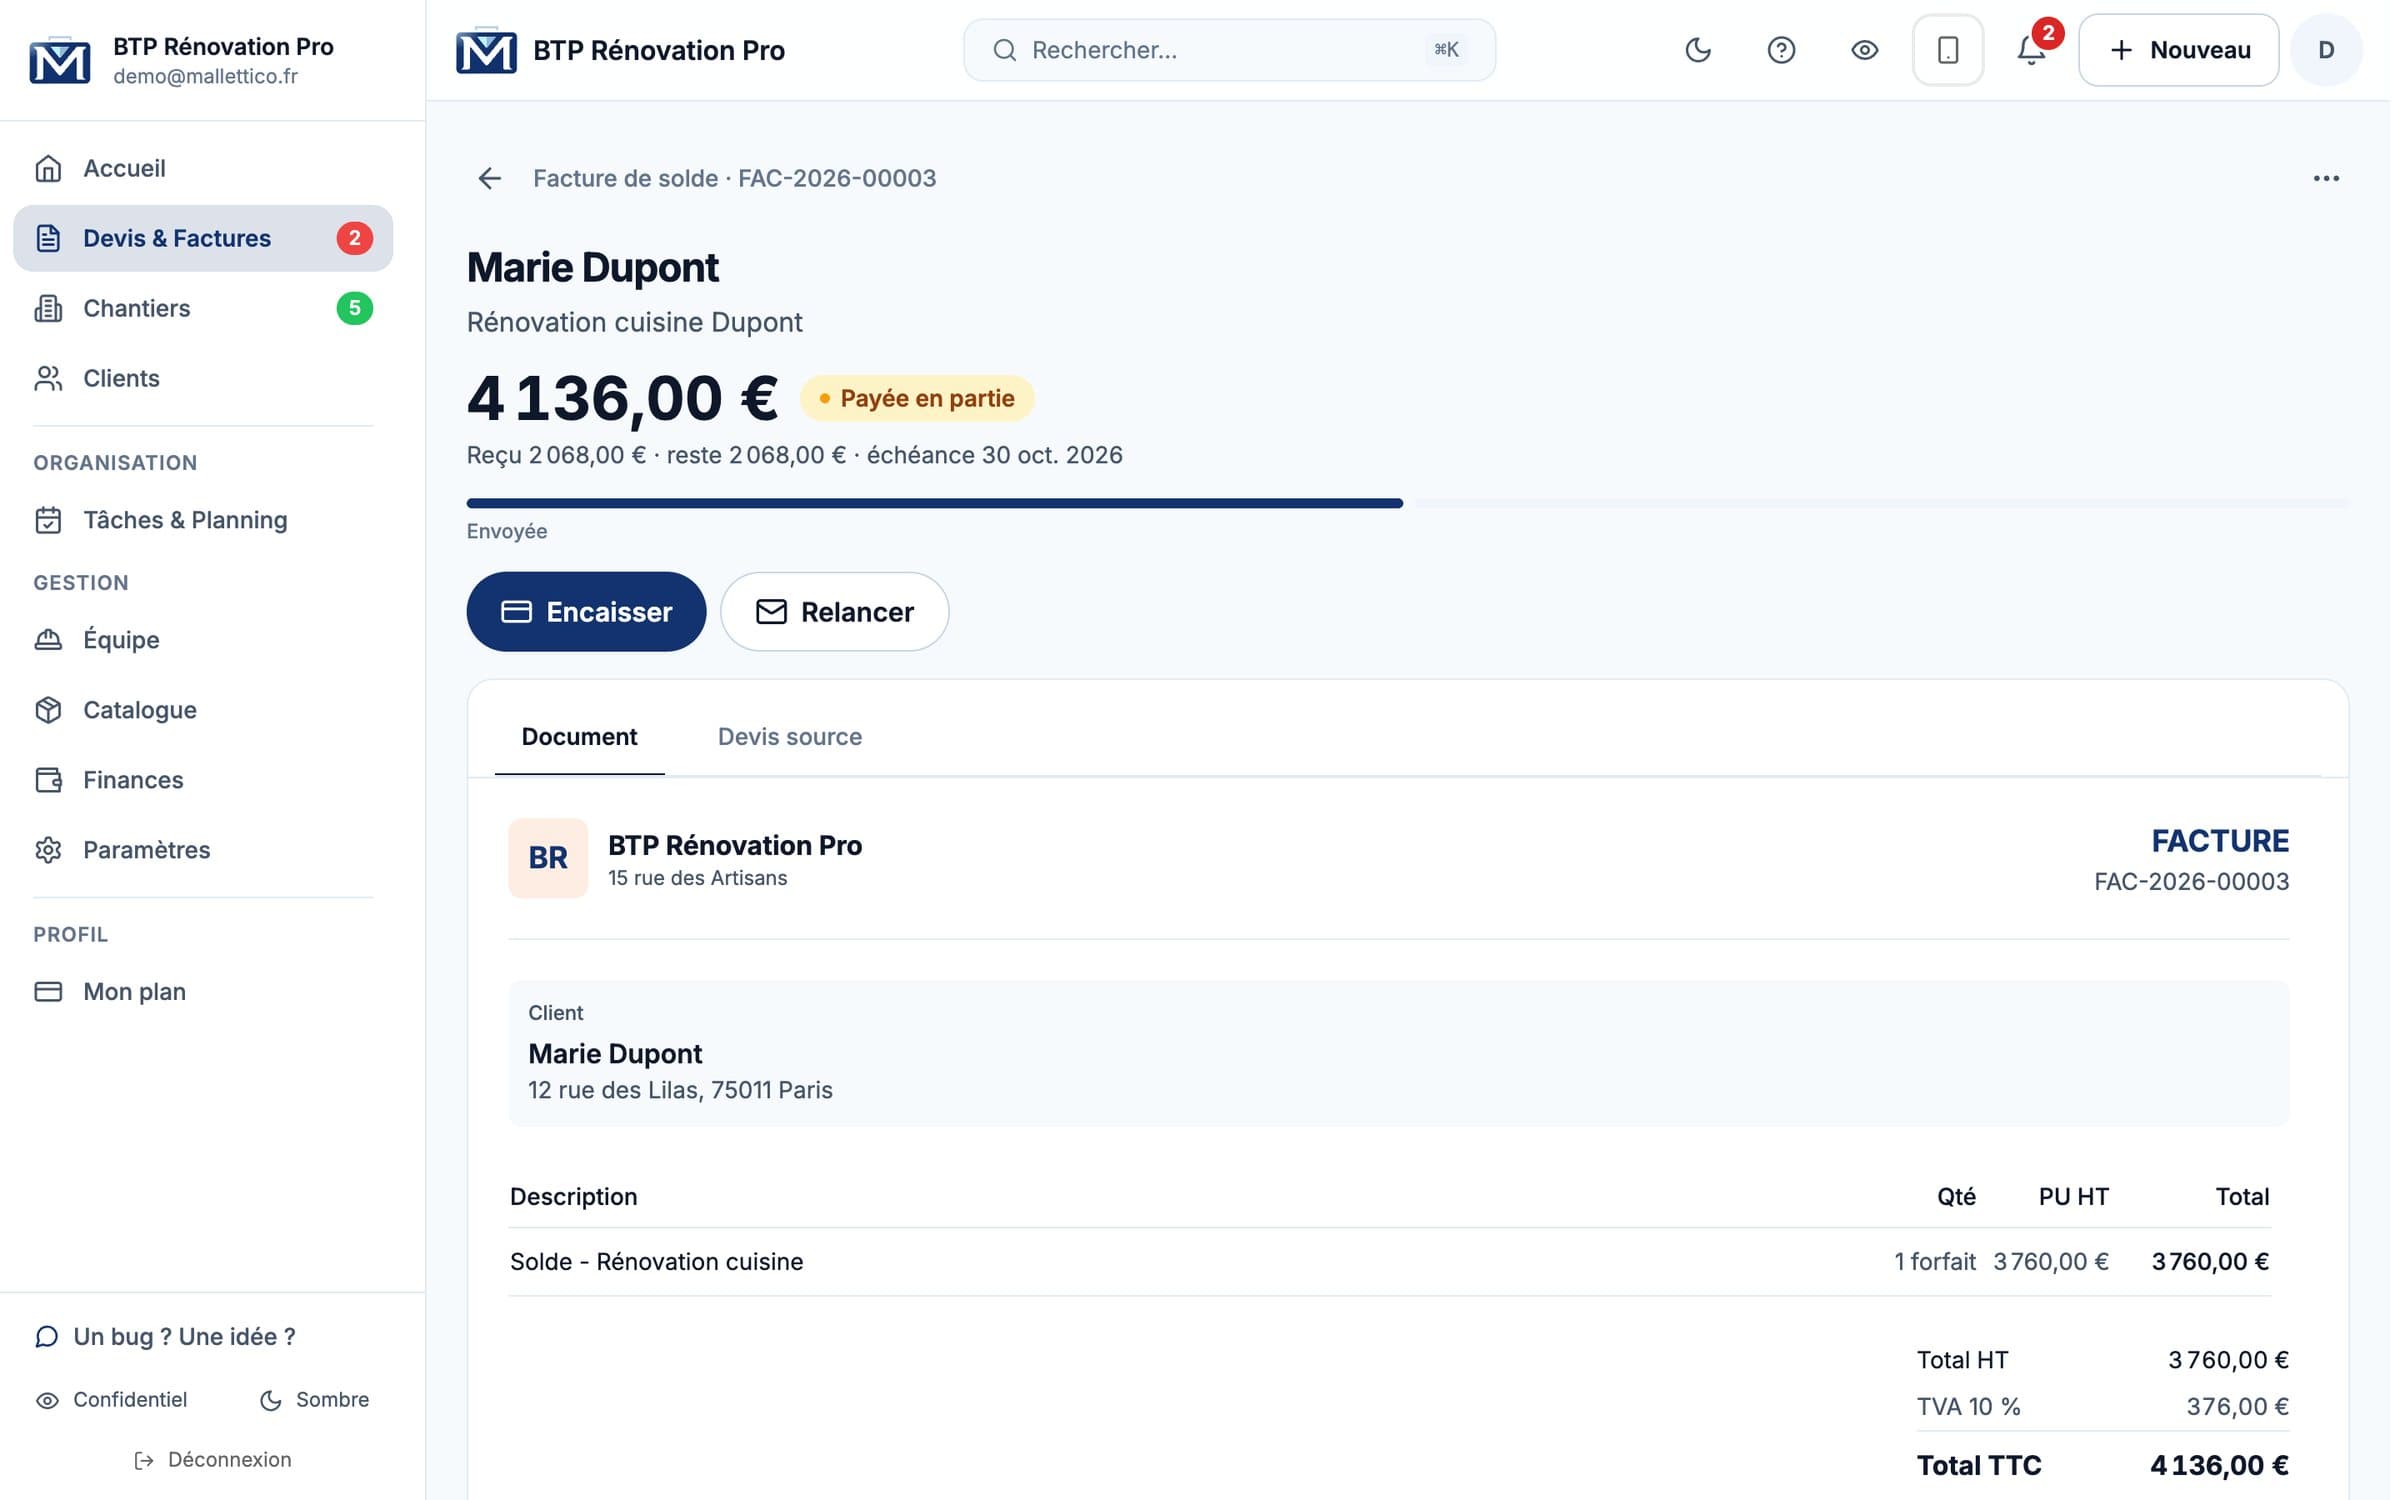Open the three-dots more options menu
Image resolution: width=2400 pixels, height=1500 pixels.
pos(2326,178)
